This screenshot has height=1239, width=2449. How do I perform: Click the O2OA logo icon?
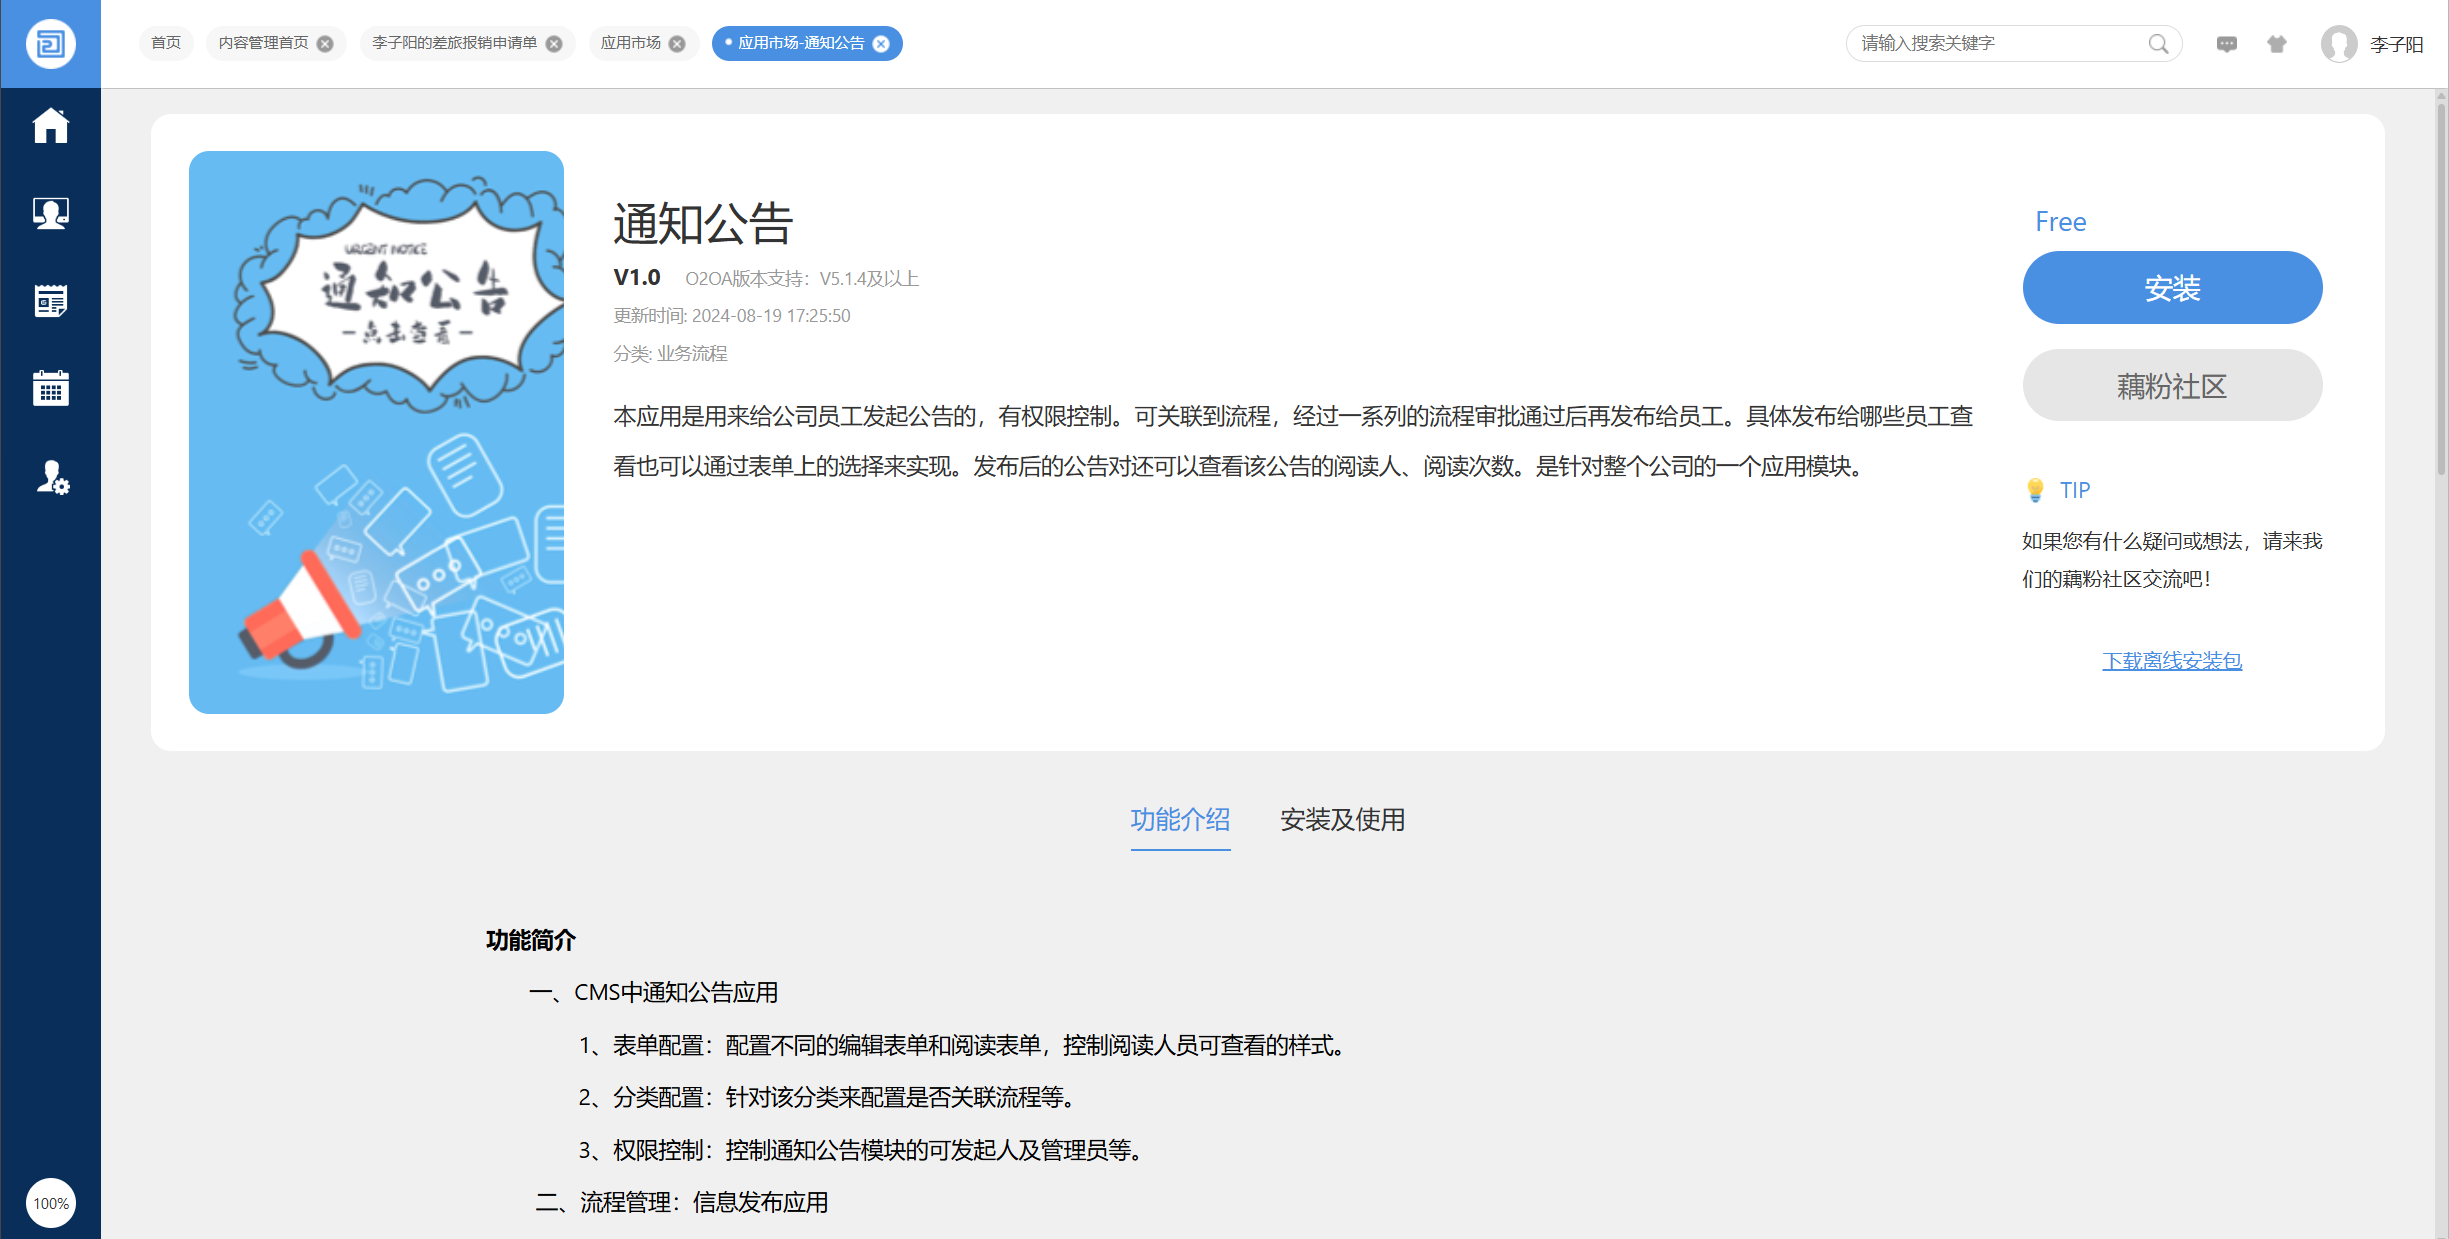coord(50,44)
